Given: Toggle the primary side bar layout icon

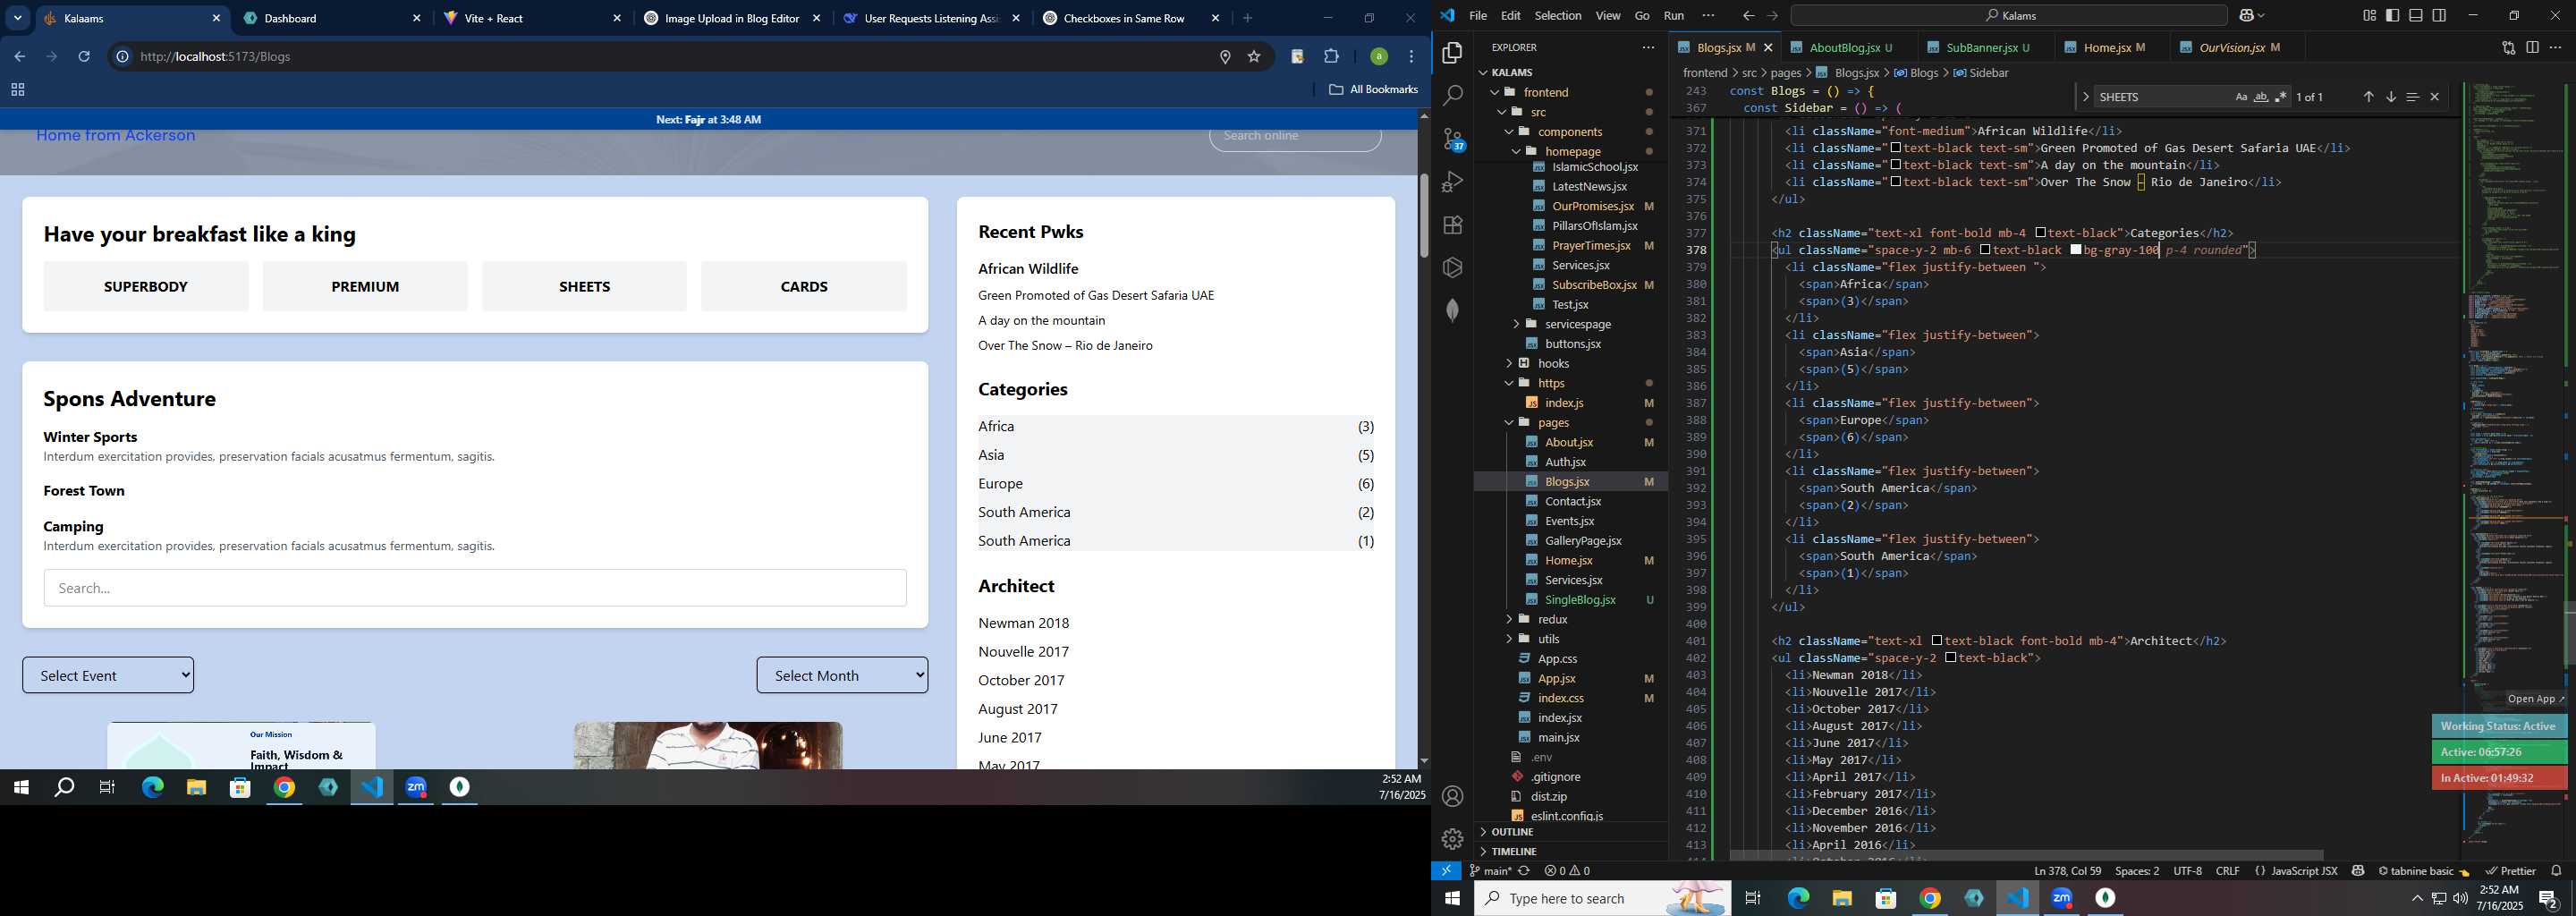Looking at the screenshot, I should [2392, 15].
